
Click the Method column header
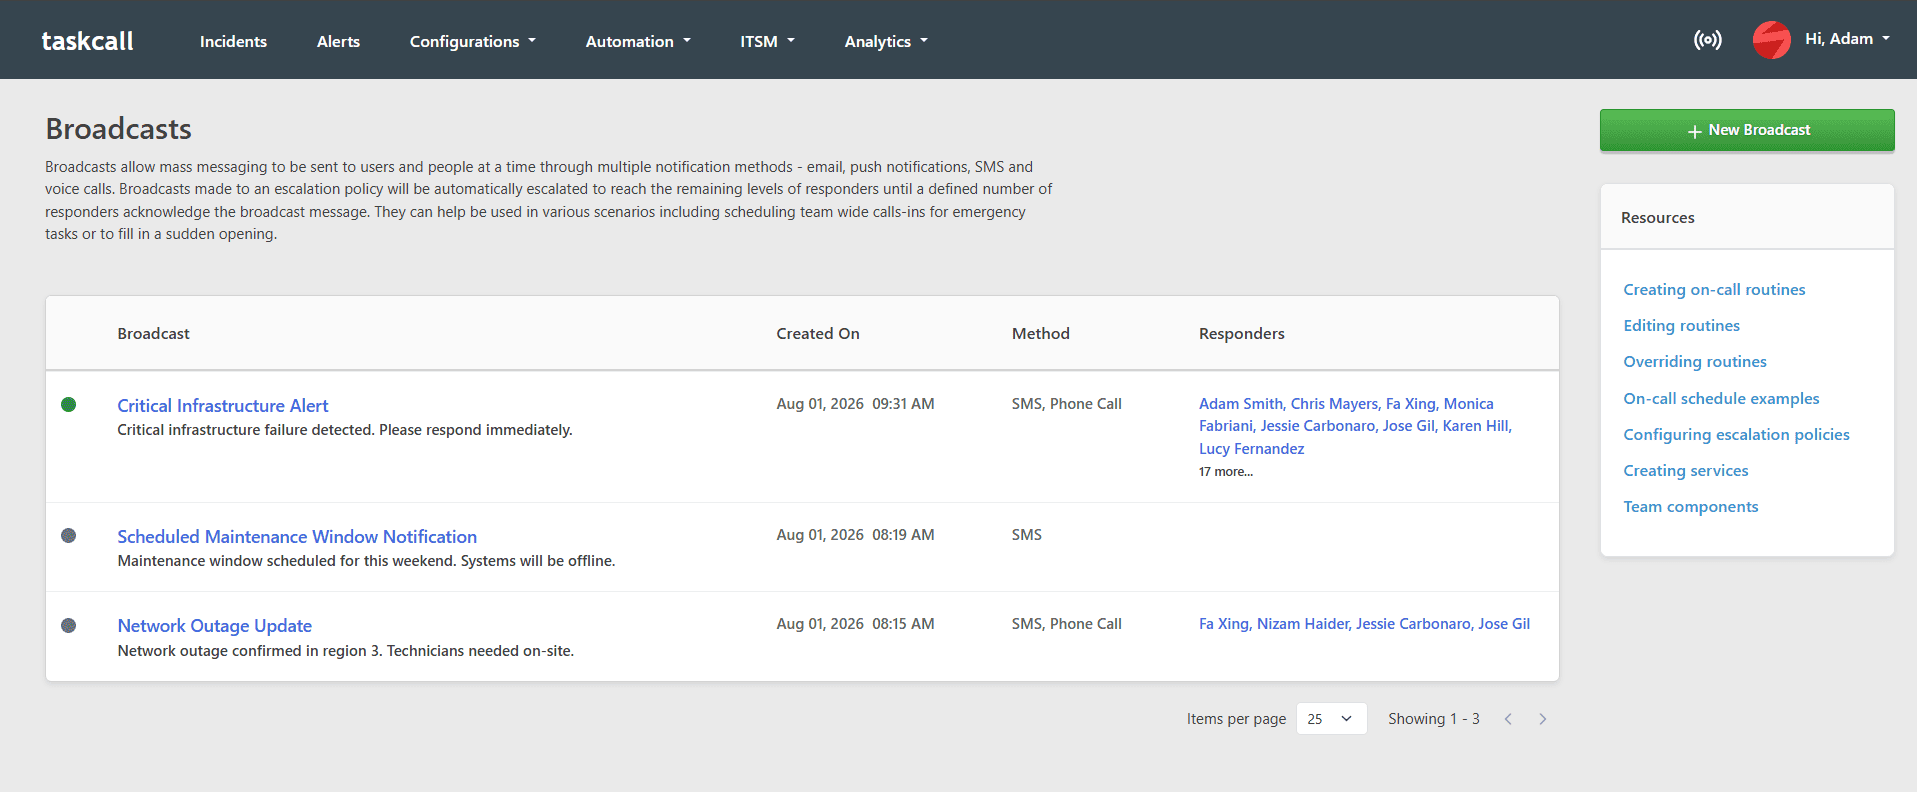pyautogui.click(x=1041, y=334)
